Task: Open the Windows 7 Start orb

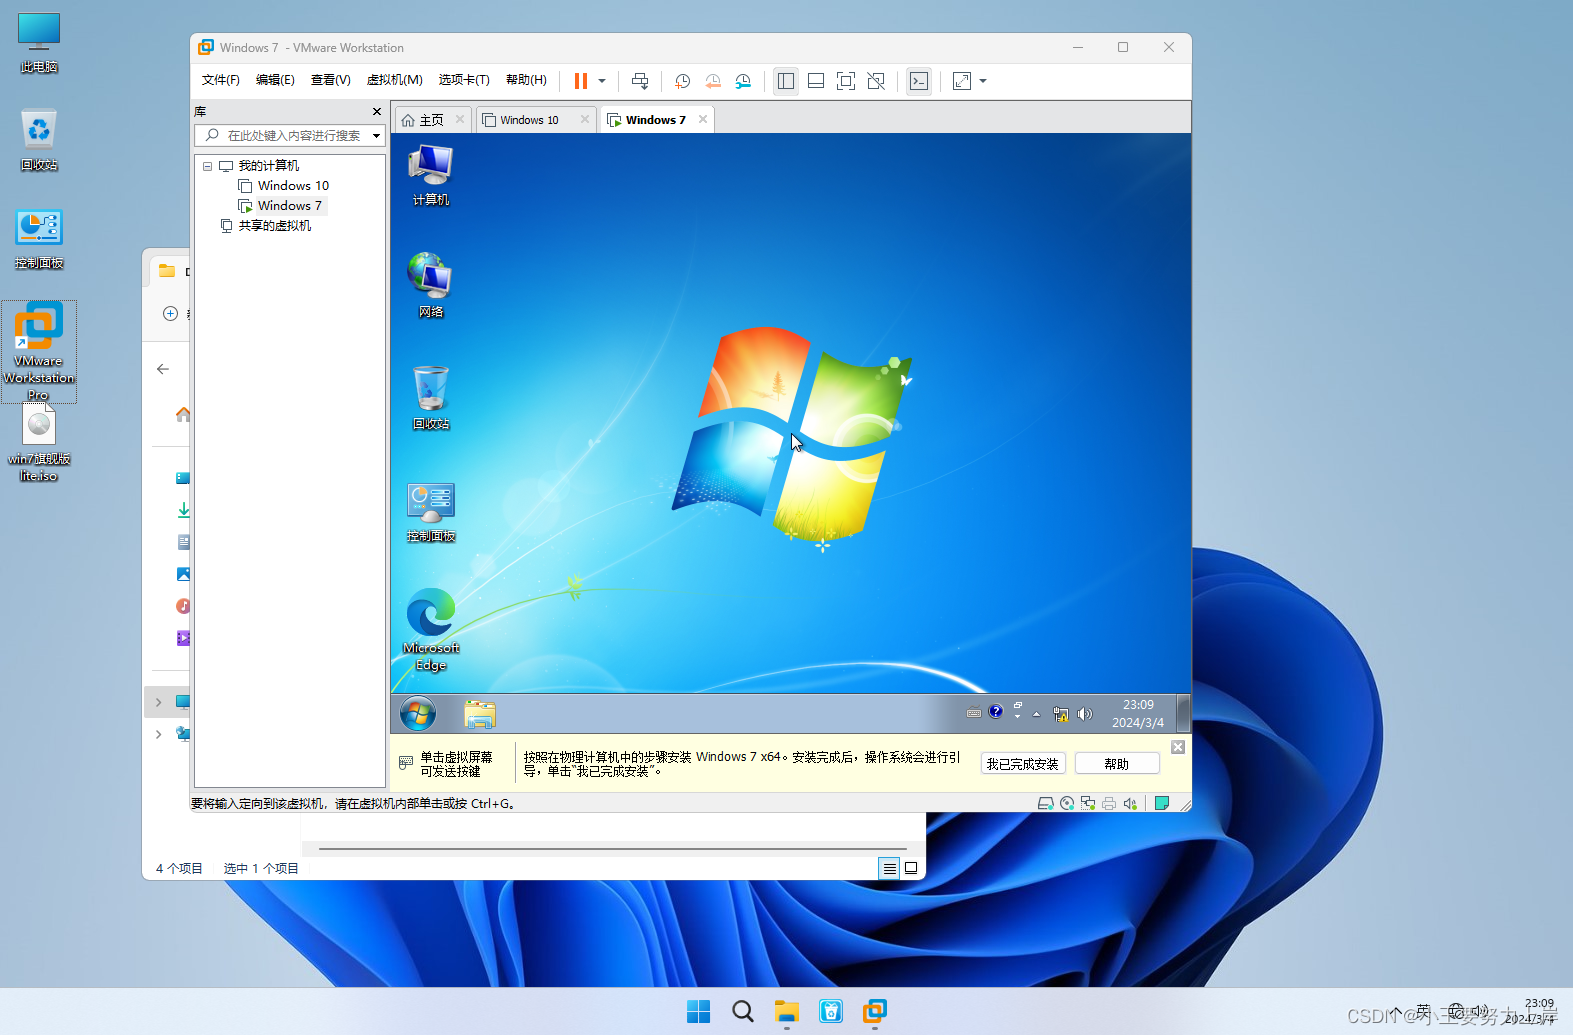Action: [418, 714]
